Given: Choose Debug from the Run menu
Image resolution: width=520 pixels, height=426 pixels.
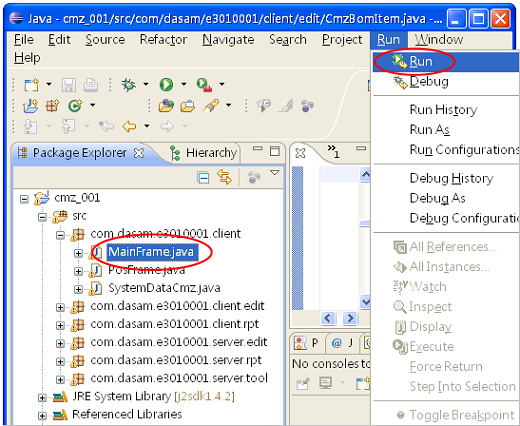Looking at the screenshot, I should 446,82.
